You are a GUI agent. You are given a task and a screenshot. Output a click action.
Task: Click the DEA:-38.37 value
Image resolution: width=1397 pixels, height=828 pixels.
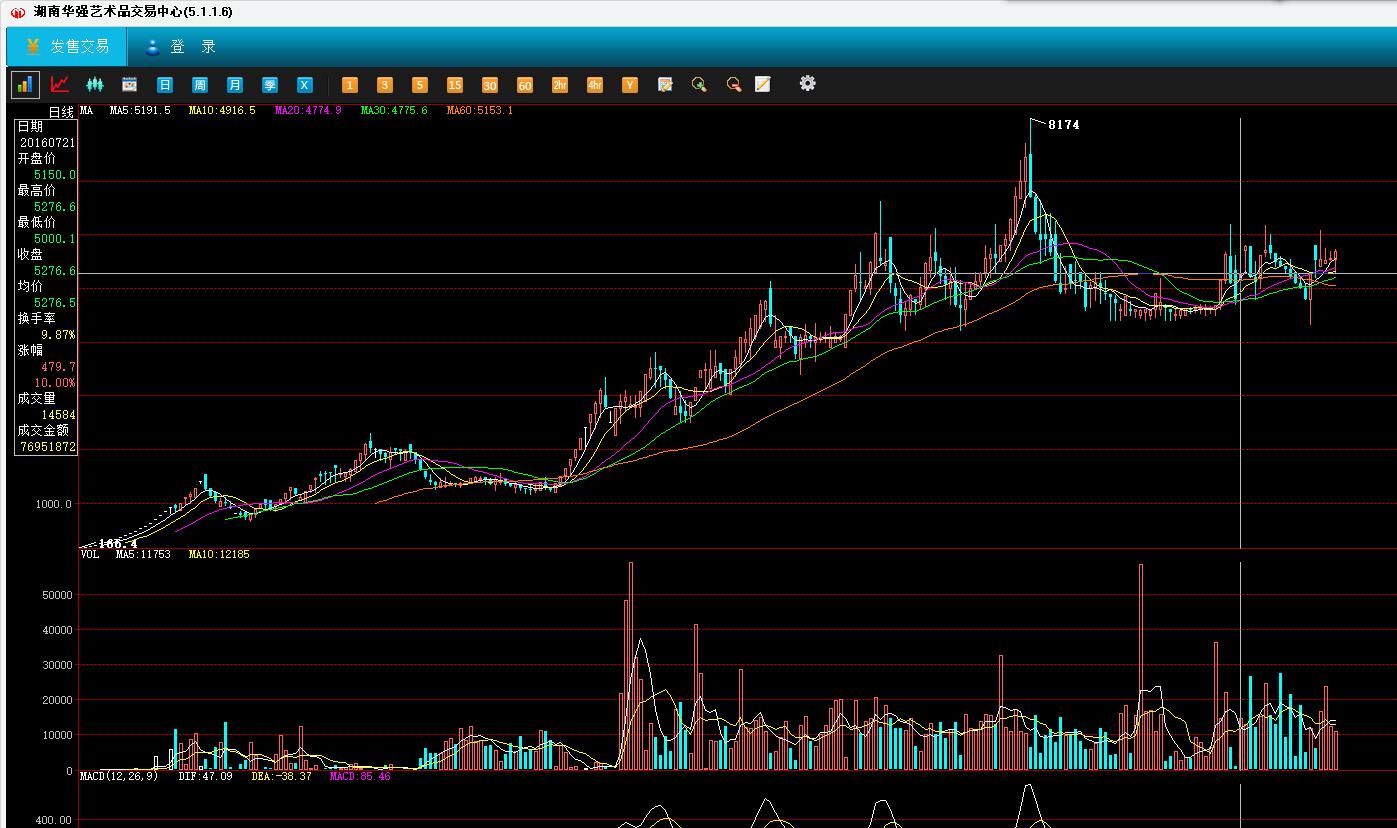click(x=282, y=776)
